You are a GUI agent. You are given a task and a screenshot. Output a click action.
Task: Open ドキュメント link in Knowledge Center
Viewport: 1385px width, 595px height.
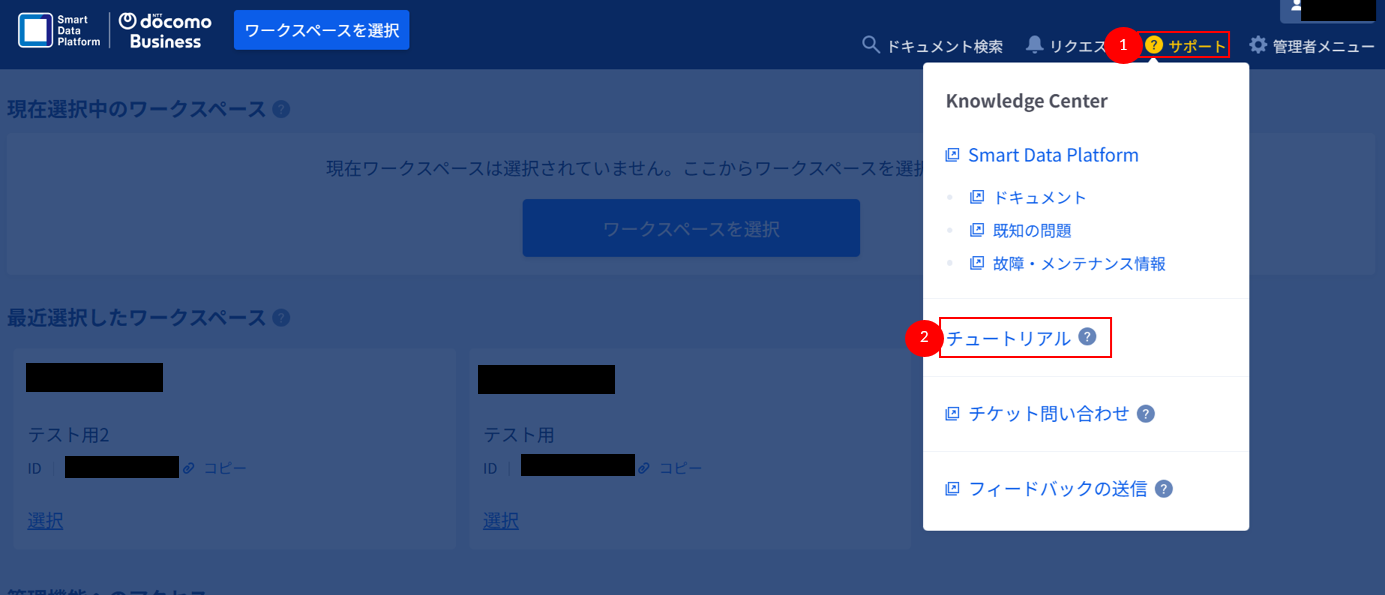pyautogui.click(x=1039, y=197)
